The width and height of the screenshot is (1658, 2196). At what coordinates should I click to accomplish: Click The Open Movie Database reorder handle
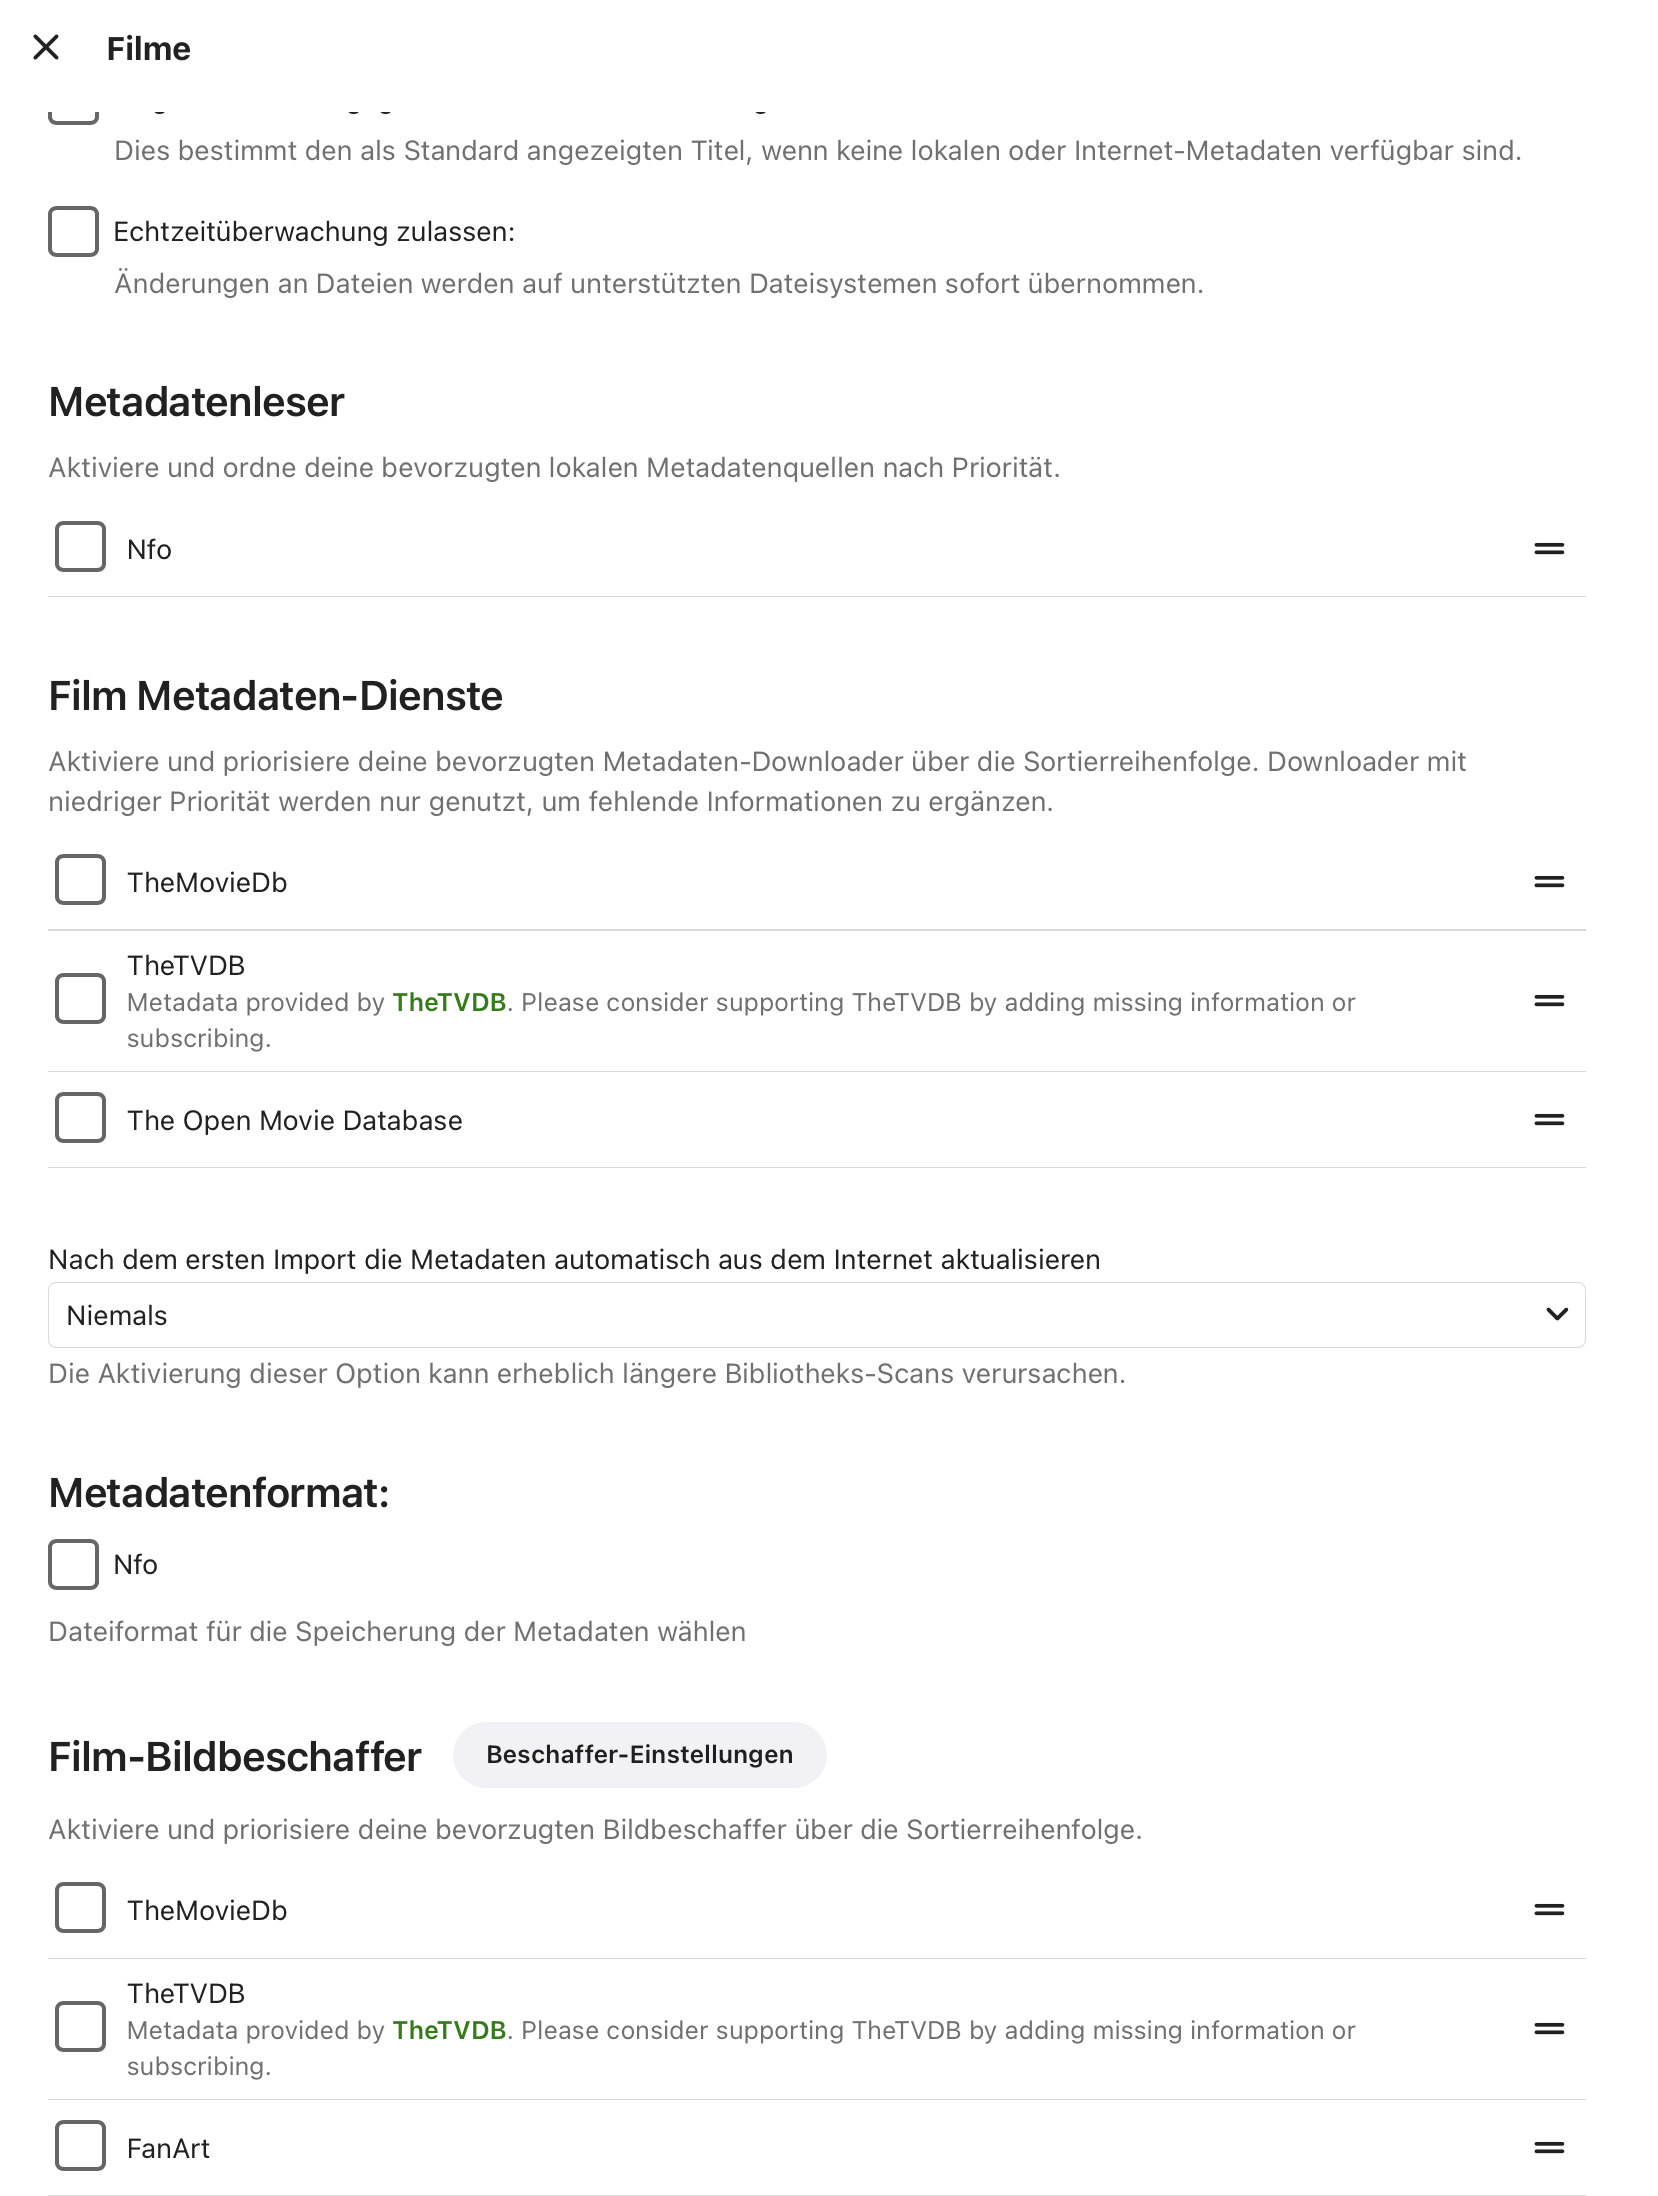(1548, 1120)
